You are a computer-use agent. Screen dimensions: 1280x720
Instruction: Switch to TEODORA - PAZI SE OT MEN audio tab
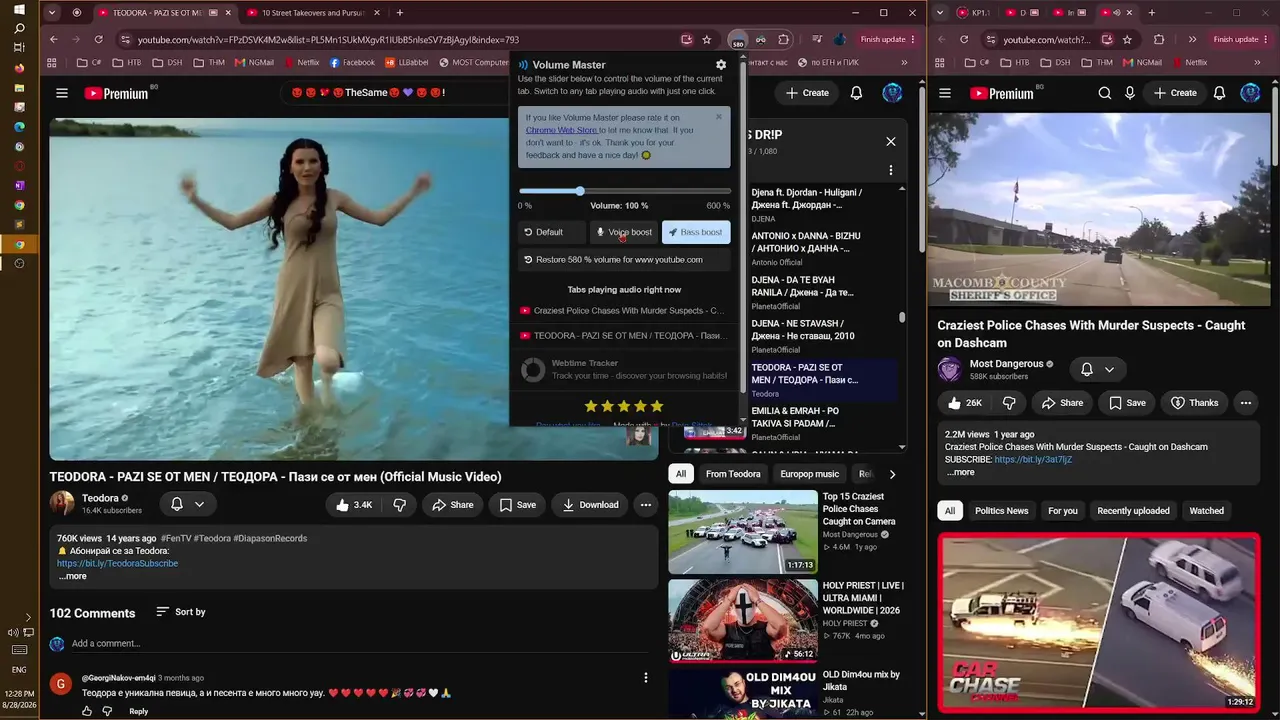pos(624,336)
